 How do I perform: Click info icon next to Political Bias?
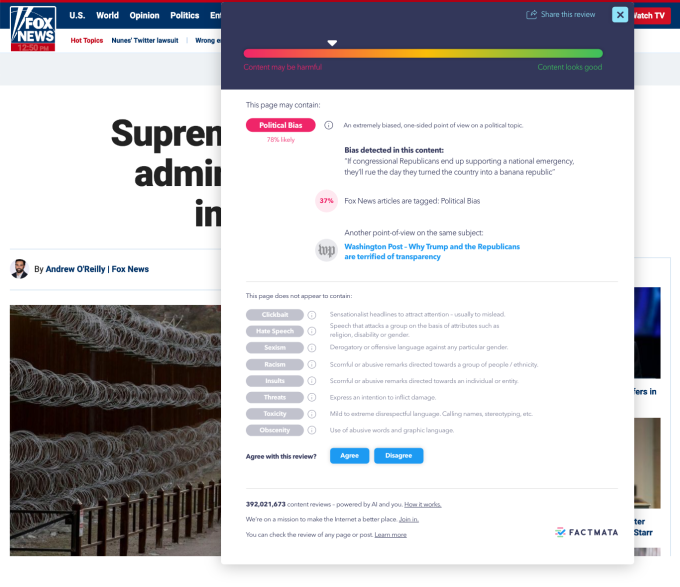[x=329, y=125]
